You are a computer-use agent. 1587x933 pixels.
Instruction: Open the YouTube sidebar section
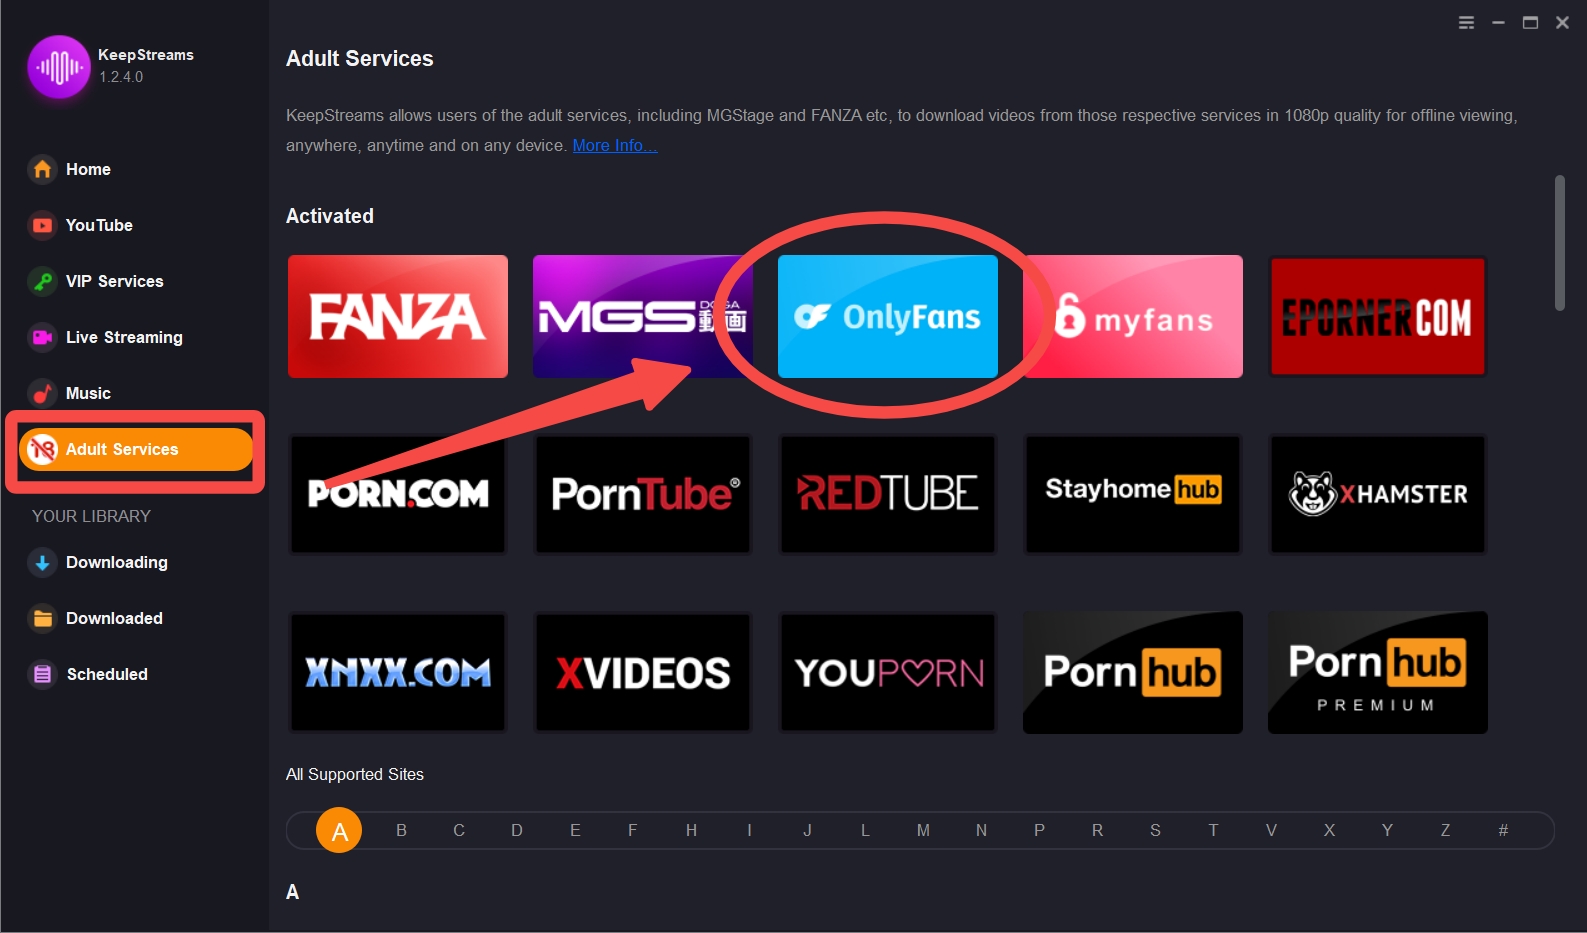[81, 225]
